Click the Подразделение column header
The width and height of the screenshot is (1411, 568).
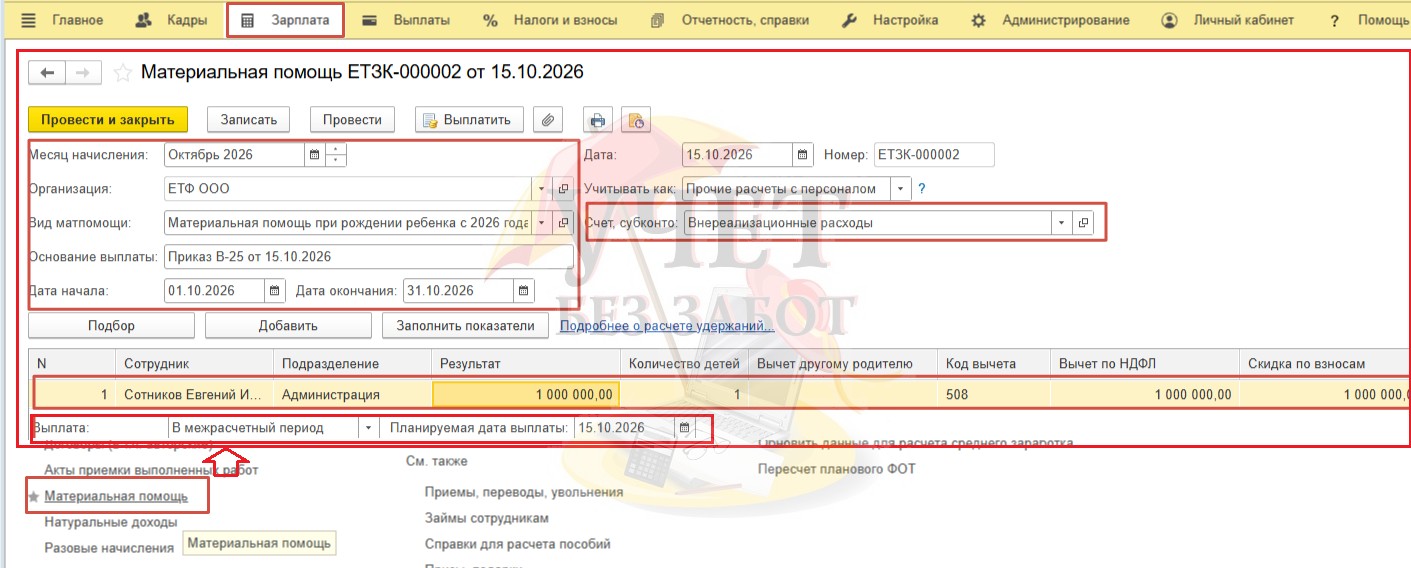(x=352, y=364)
